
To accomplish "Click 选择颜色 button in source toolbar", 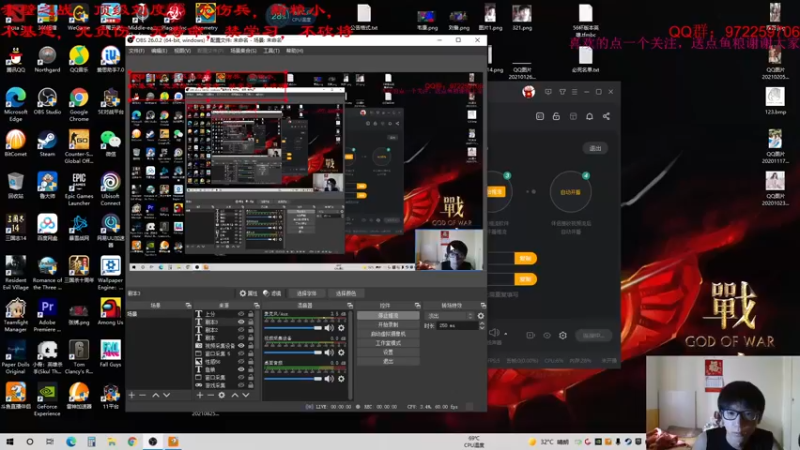I will pyautogui.click(x=346, y=293).
